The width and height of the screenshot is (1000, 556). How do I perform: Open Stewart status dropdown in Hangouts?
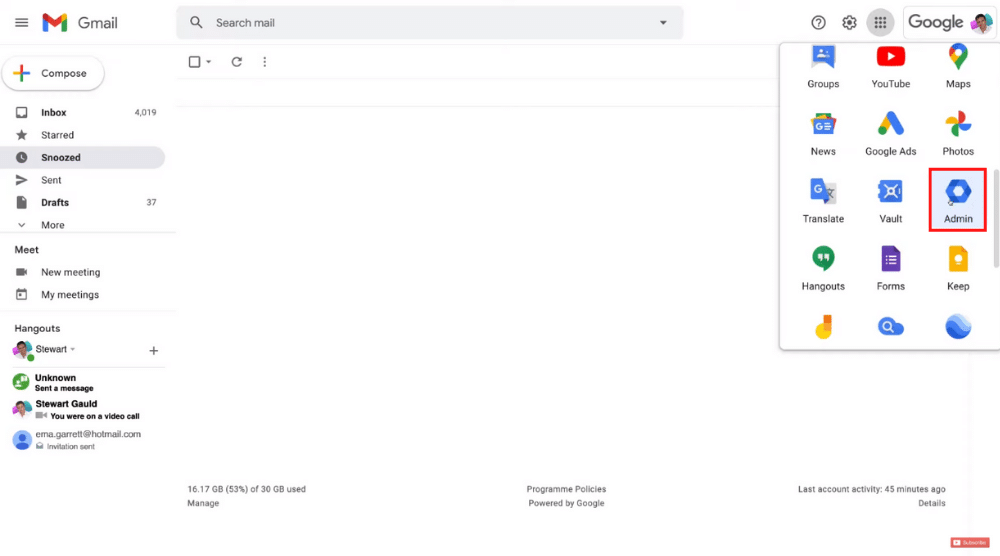click(73, 349)
